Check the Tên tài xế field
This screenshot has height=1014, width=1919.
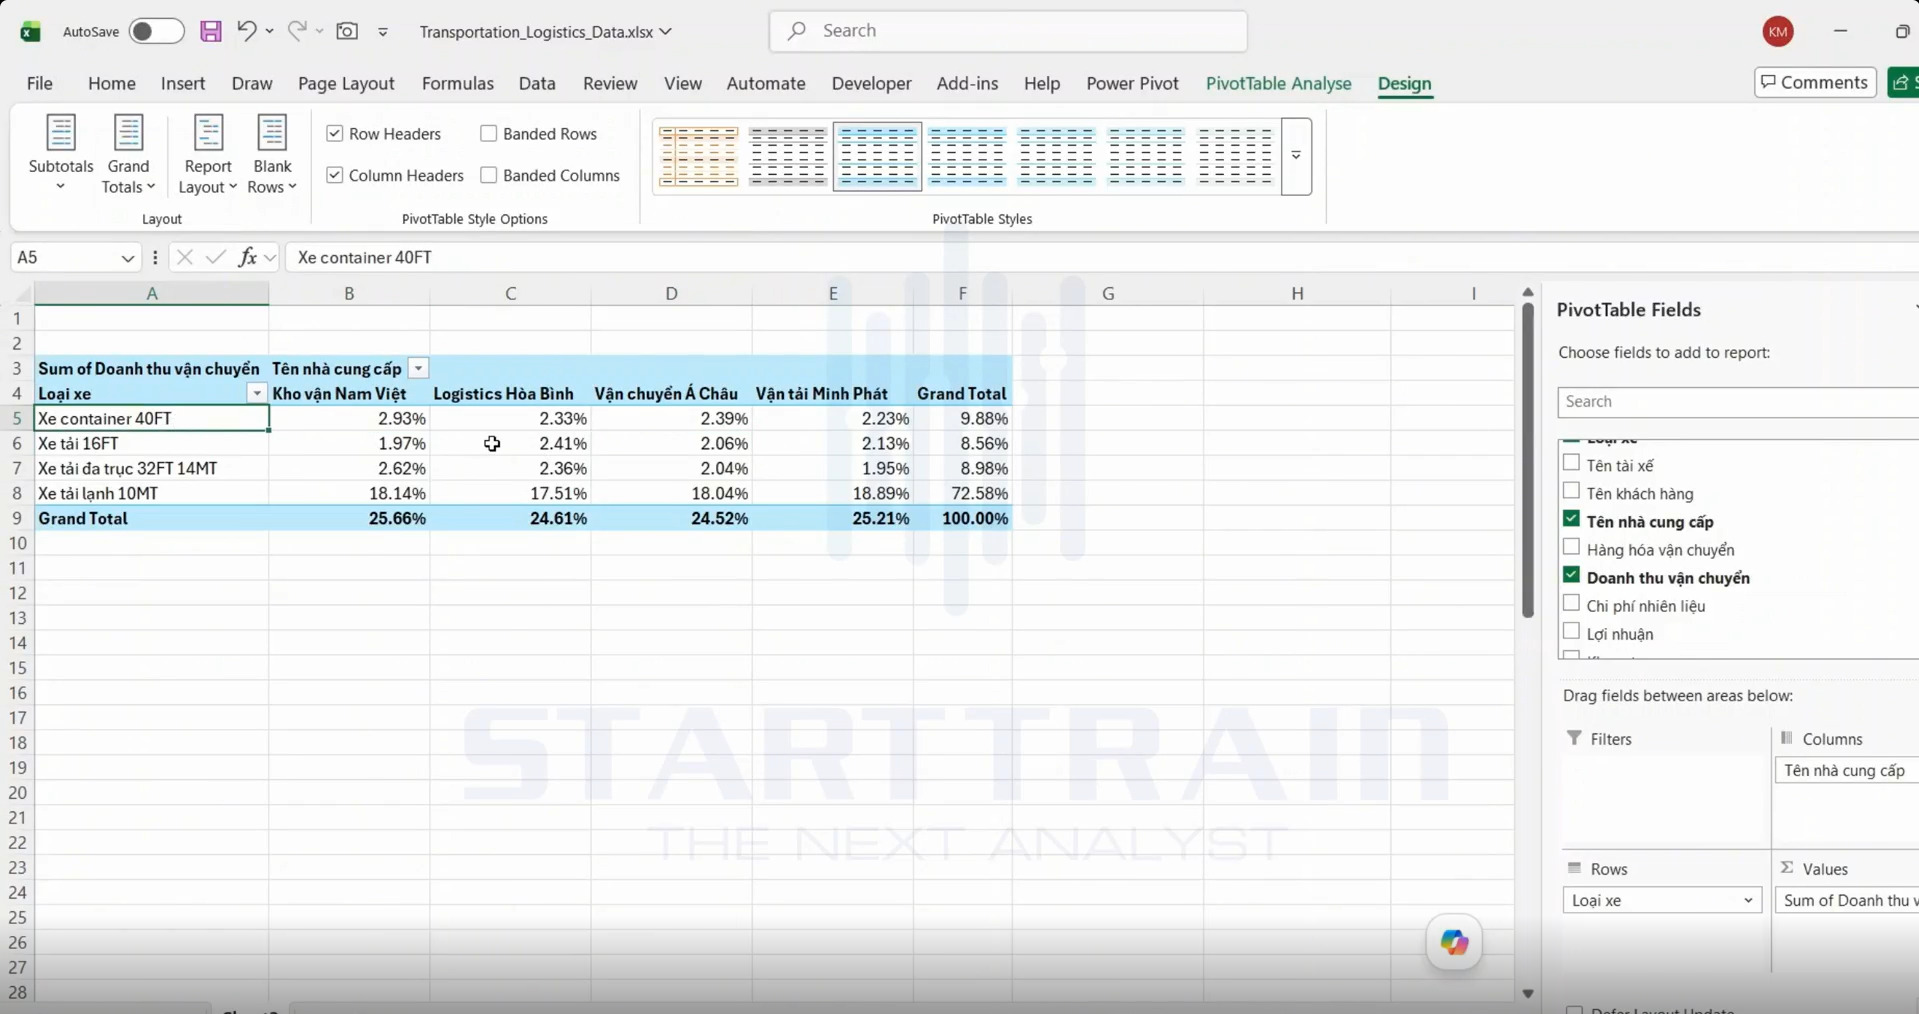(x=1571, y=463)
